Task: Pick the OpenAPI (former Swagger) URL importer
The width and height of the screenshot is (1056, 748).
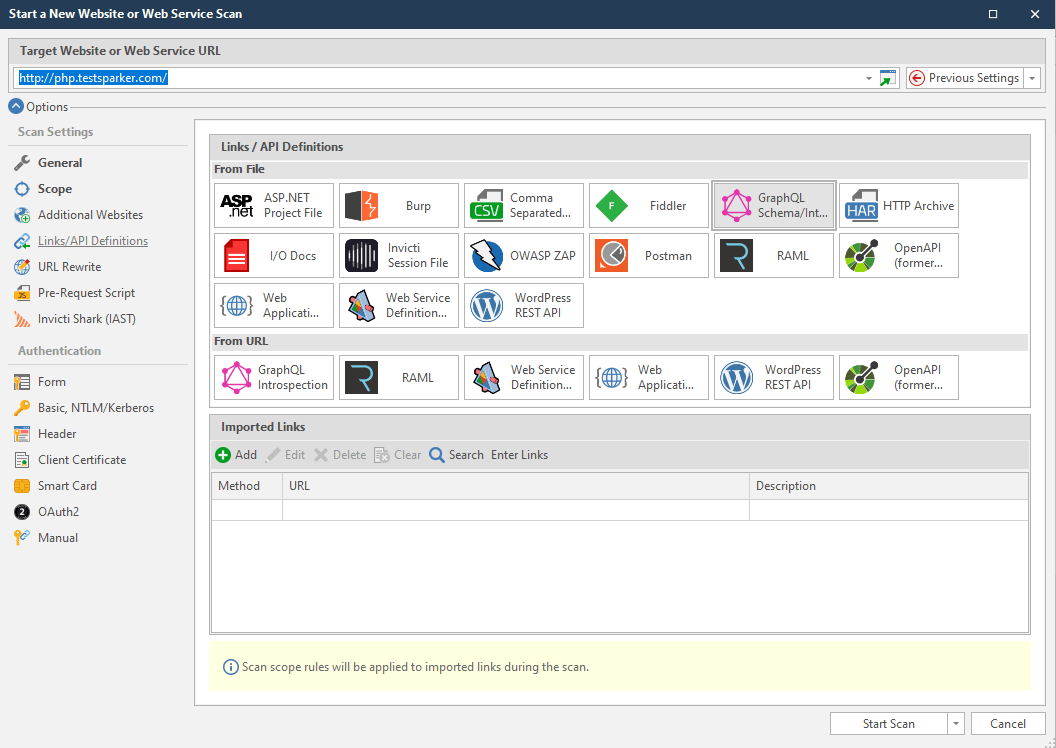Action: pos(898,377)
